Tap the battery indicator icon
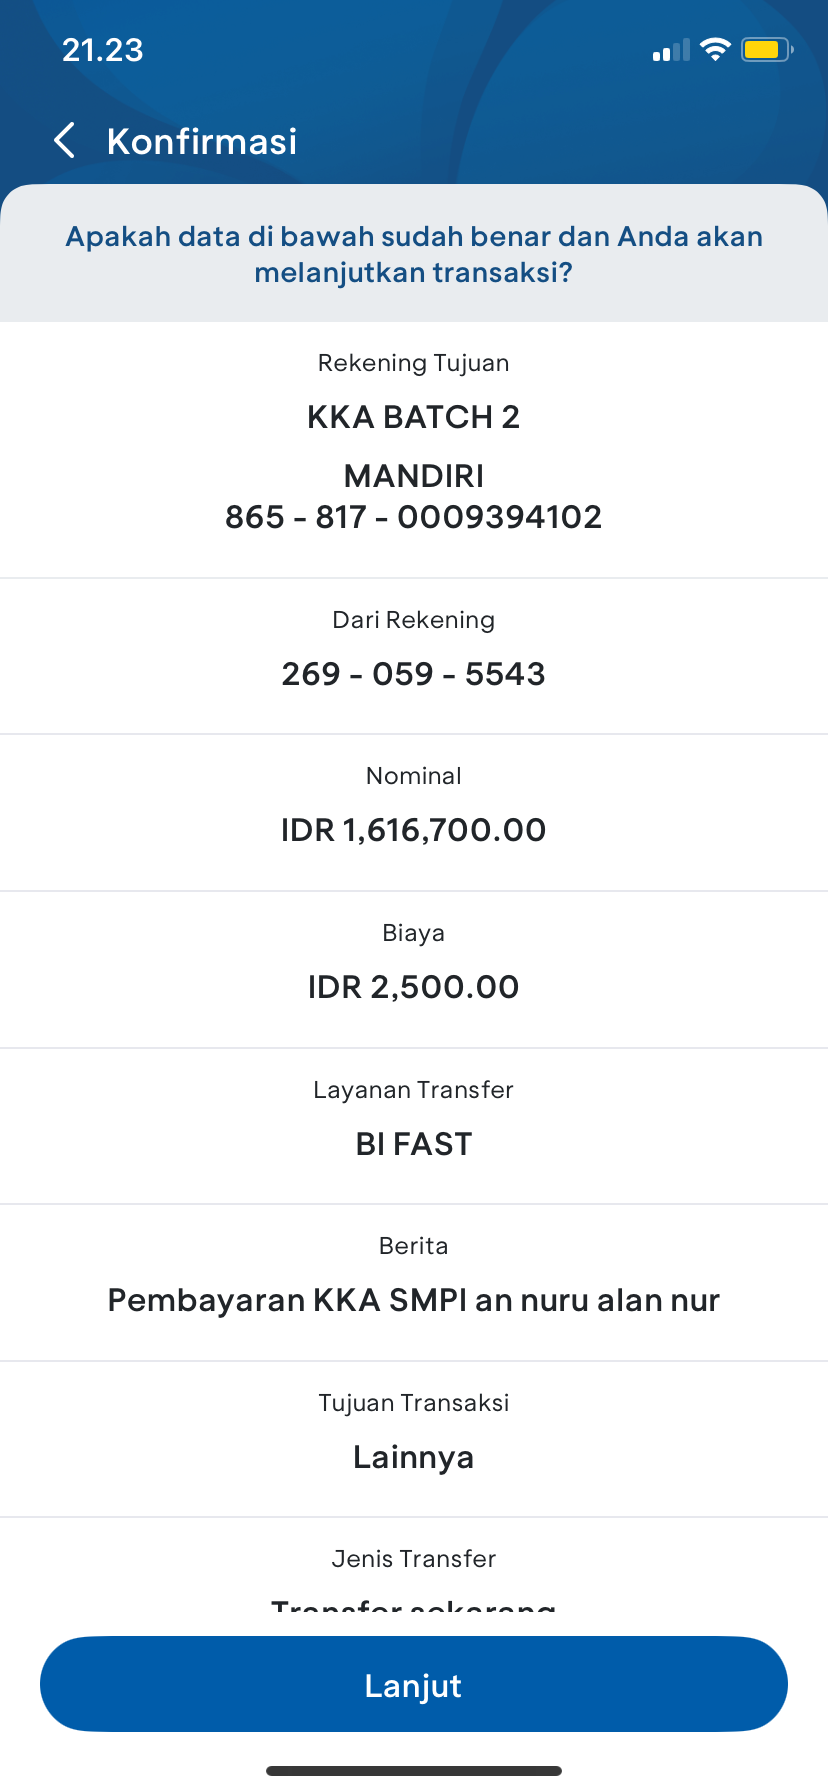 (x=767, y=50)
